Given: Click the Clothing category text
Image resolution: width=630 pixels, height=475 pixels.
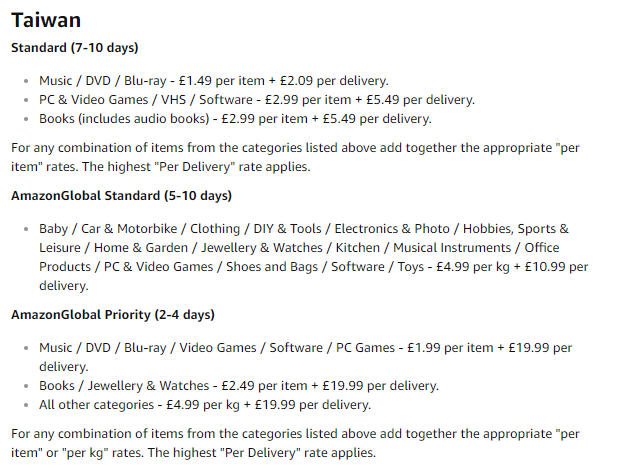Looking at the screenshot, I should pos(215,229).
